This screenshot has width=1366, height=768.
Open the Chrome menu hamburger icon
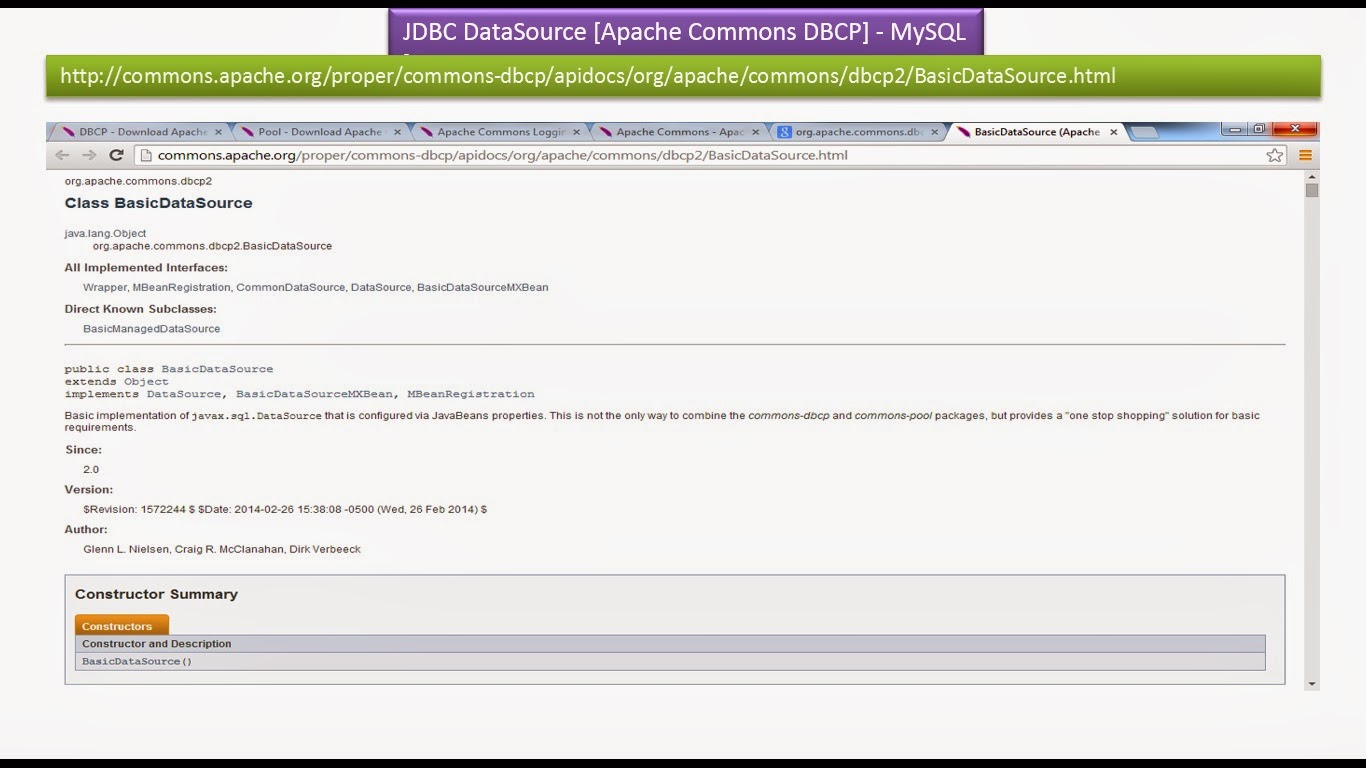[x=1305, y=155]
